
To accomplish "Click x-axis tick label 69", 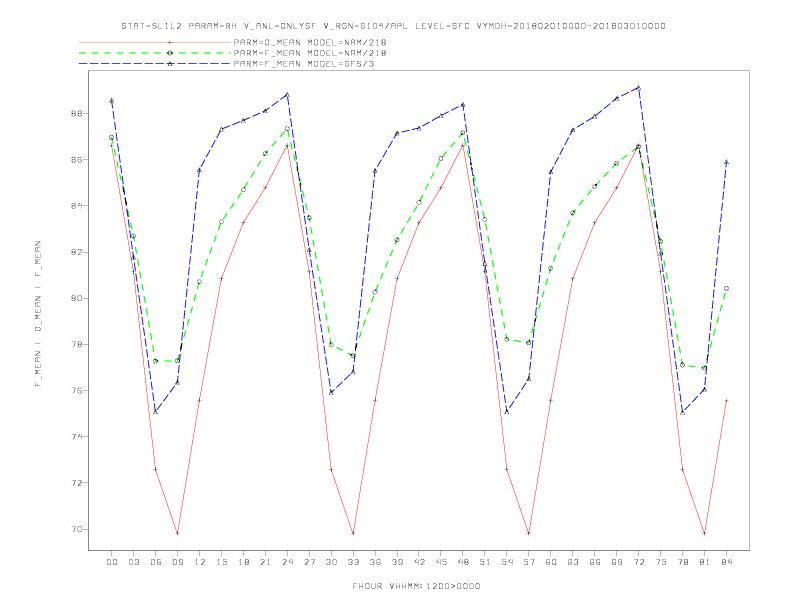I will click(x=617, y=562).
